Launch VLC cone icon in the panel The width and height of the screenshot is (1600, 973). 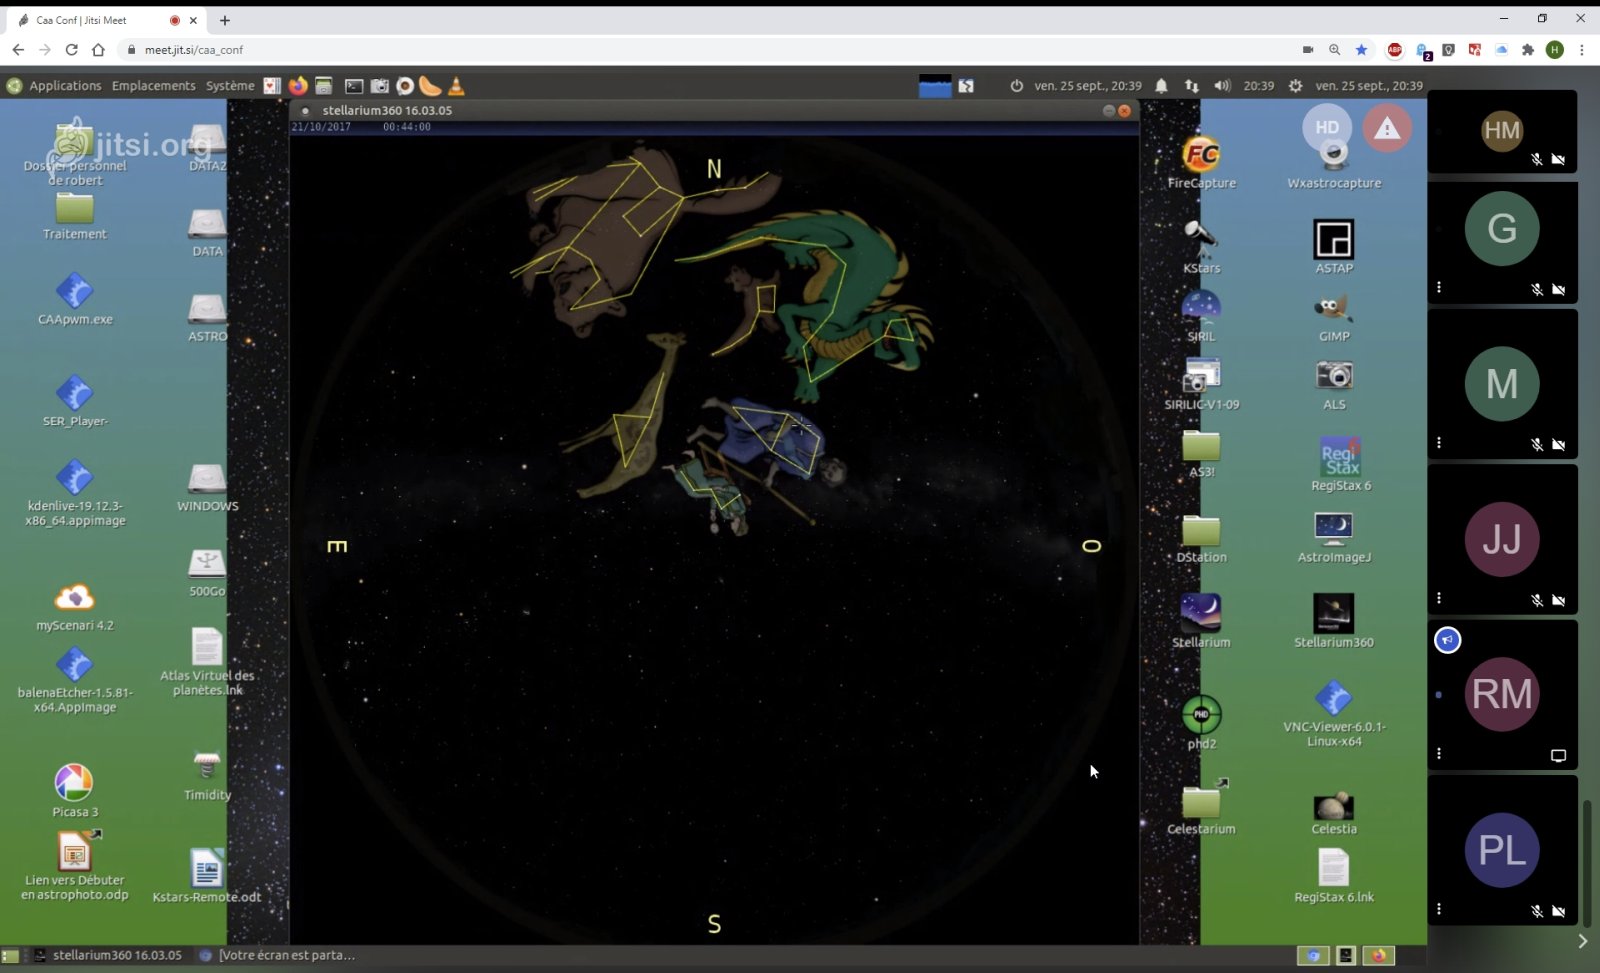(456, 86)
